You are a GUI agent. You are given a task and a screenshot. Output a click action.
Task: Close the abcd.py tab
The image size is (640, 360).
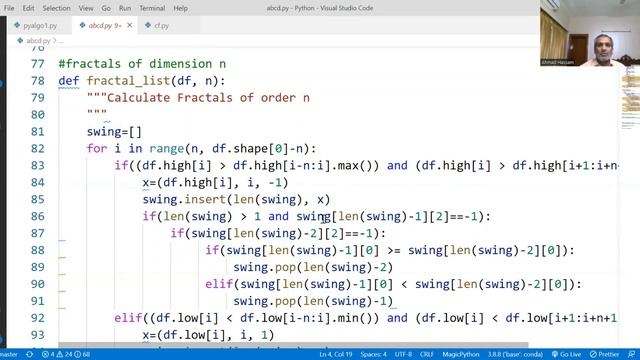coord(129,25)
